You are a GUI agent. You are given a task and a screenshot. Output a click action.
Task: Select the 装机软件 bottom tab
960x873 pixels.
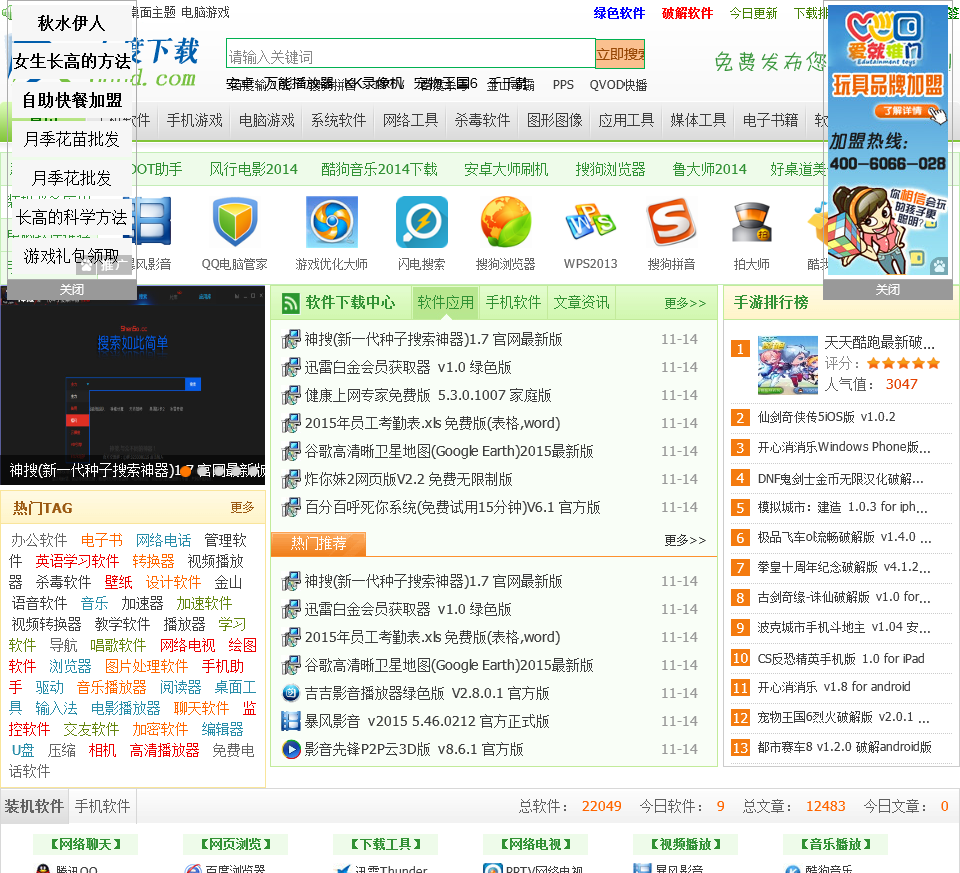pyautogui.click(x=34, y=806)
